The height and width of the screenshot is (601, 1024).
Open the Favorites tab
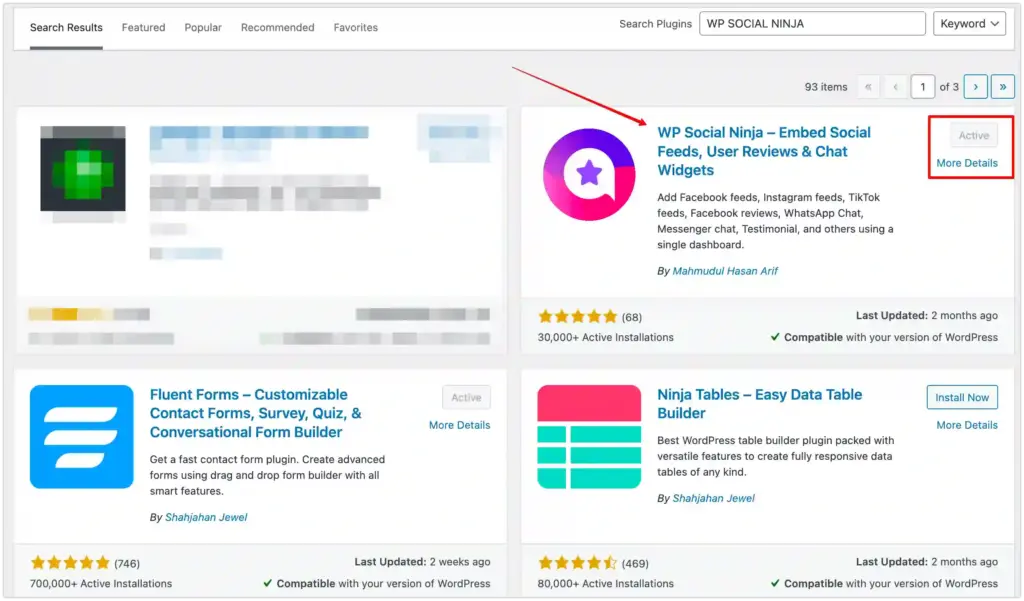pos(356,27)
